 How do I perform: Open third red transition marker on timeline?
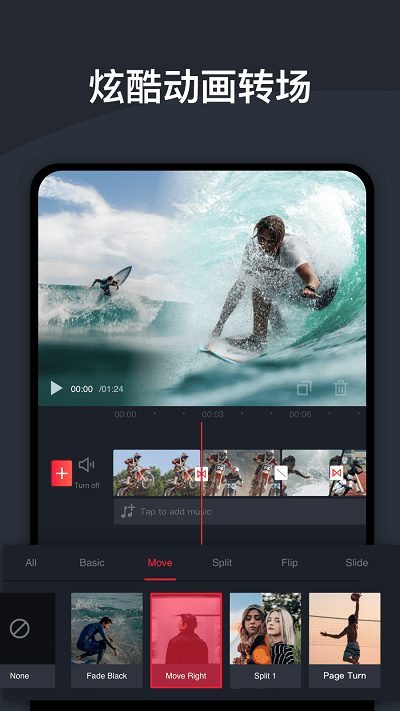[x=336, y=473]
